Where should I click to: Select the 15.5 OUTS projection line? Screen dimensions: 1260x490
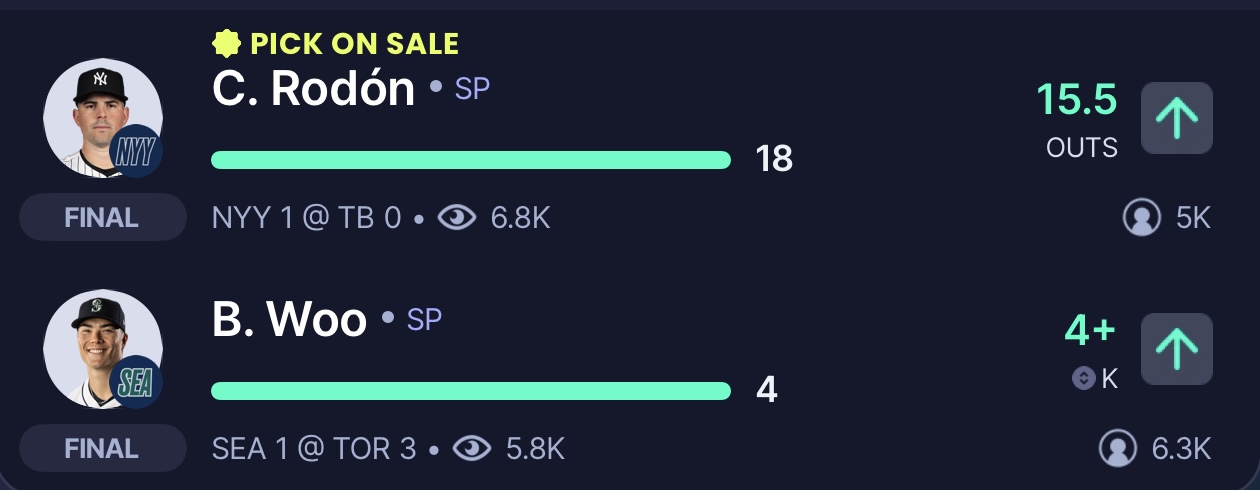click(x=1077, y=120)
